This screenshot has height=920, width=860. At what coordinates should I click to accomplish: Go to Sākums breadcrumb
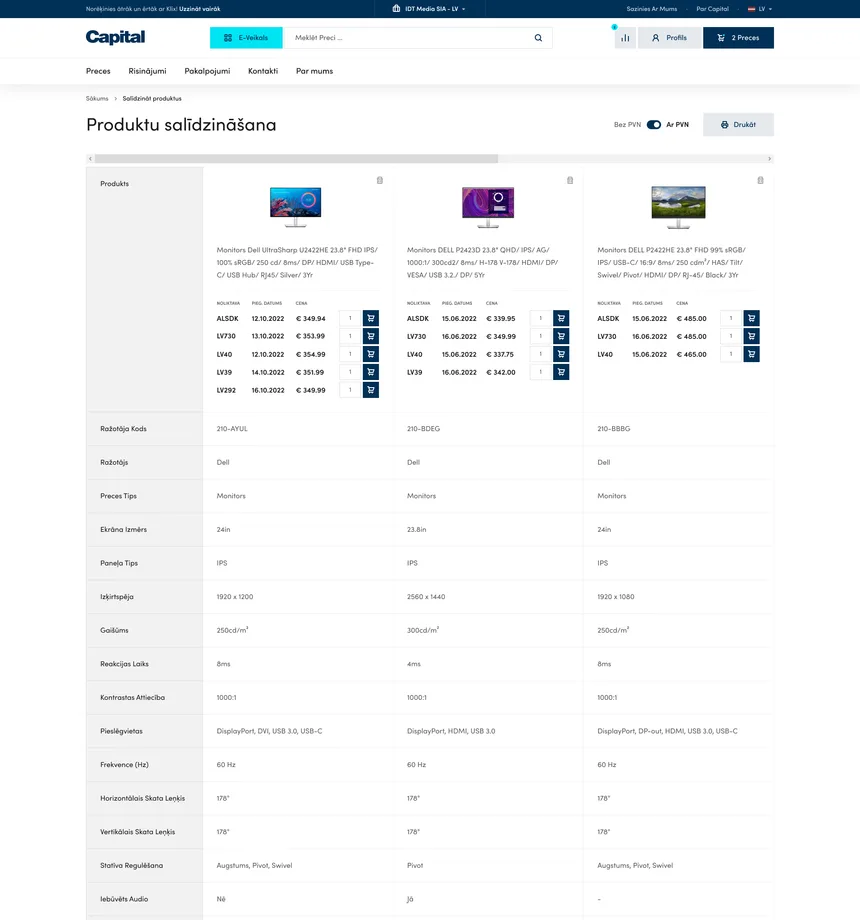point(97,99)
